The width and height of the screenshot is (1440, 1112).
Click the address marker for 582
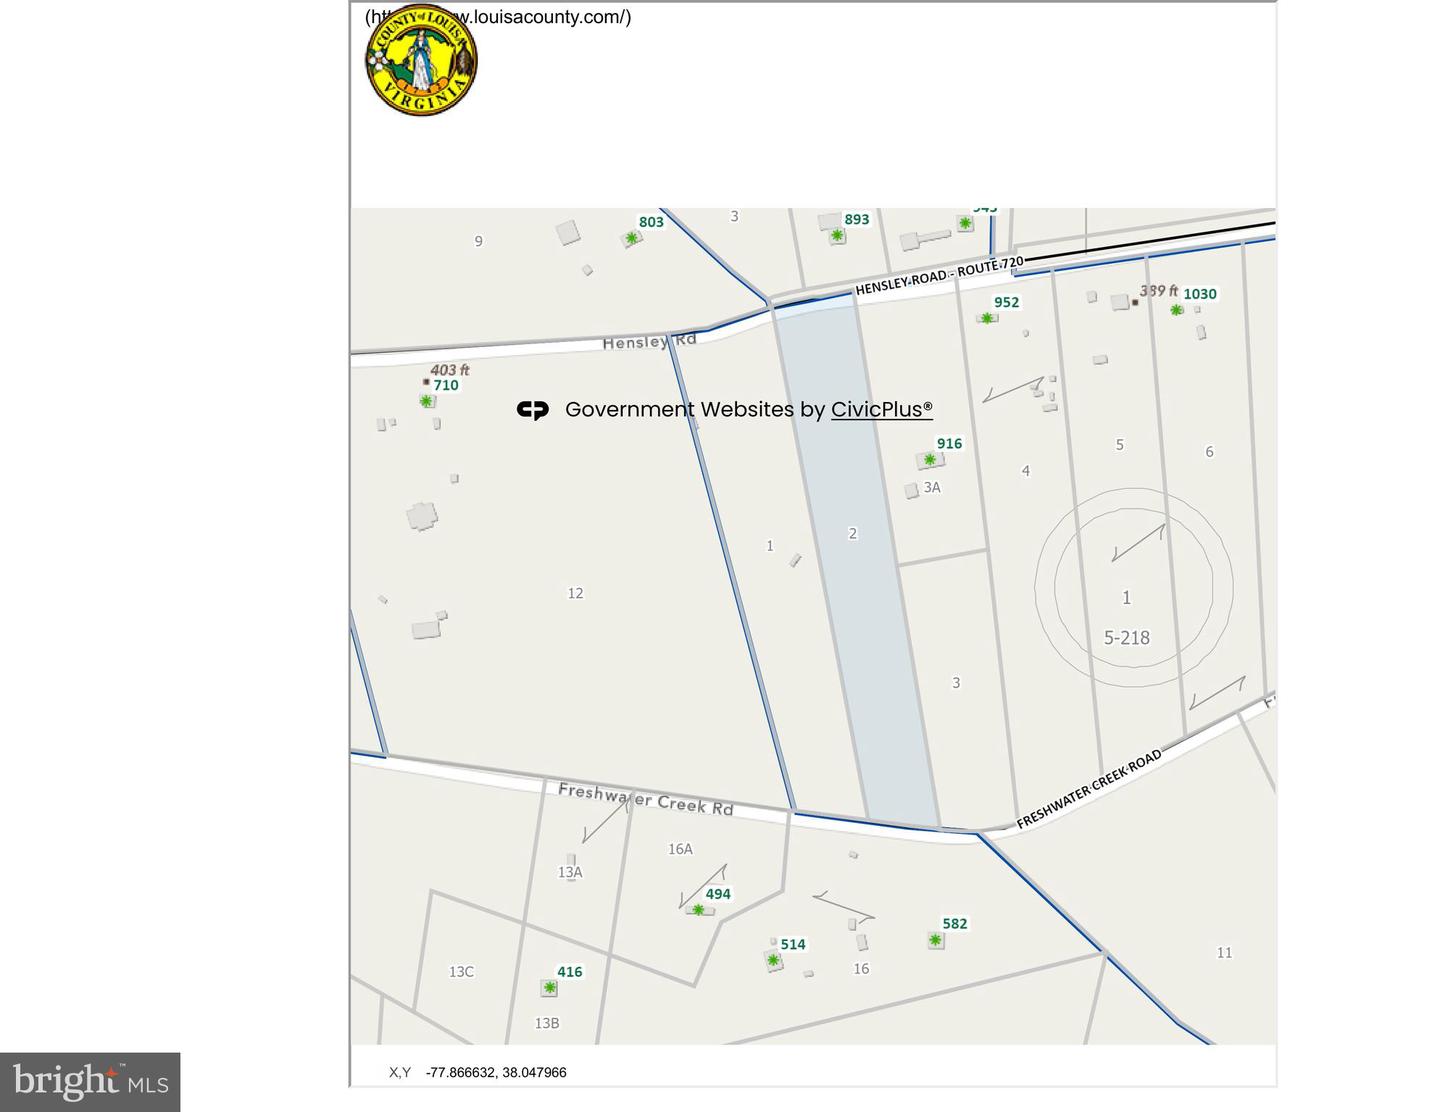[935, 940]
